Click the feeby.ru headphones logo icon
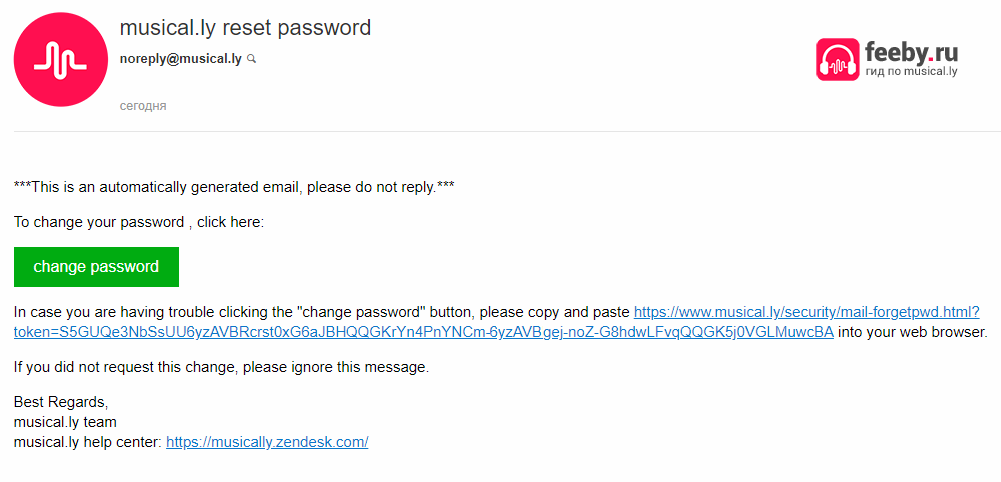This screenshot has width=1001, height=482. (837, 59)
